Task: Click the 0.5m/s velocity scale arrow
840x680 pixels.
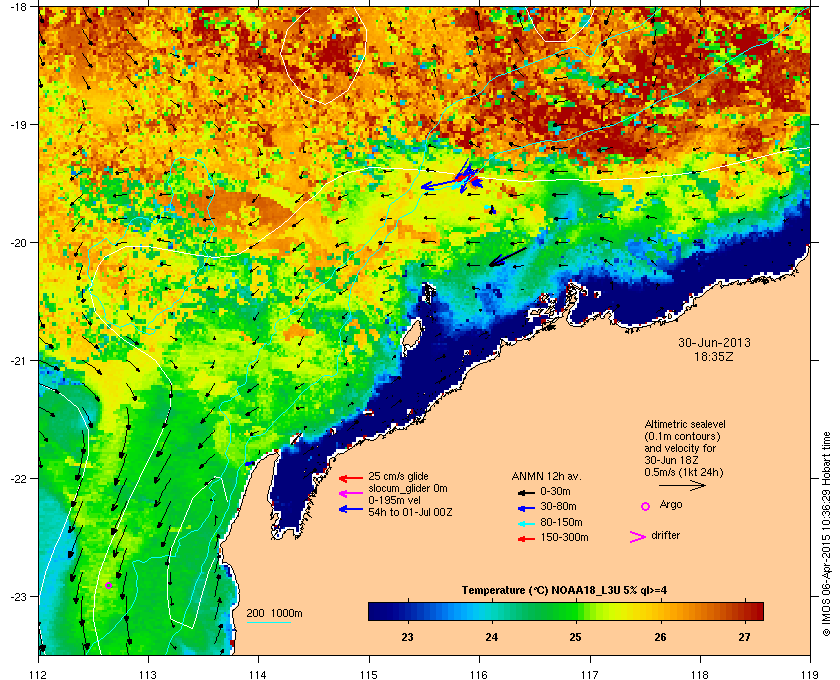Action: tap(682, 485)
